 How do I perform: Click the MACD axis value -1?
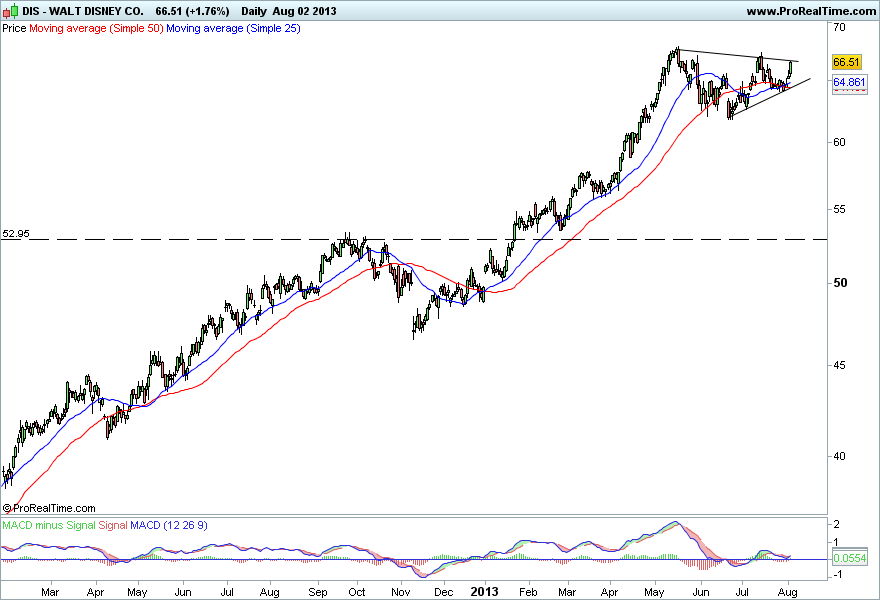tap(836, 574)
